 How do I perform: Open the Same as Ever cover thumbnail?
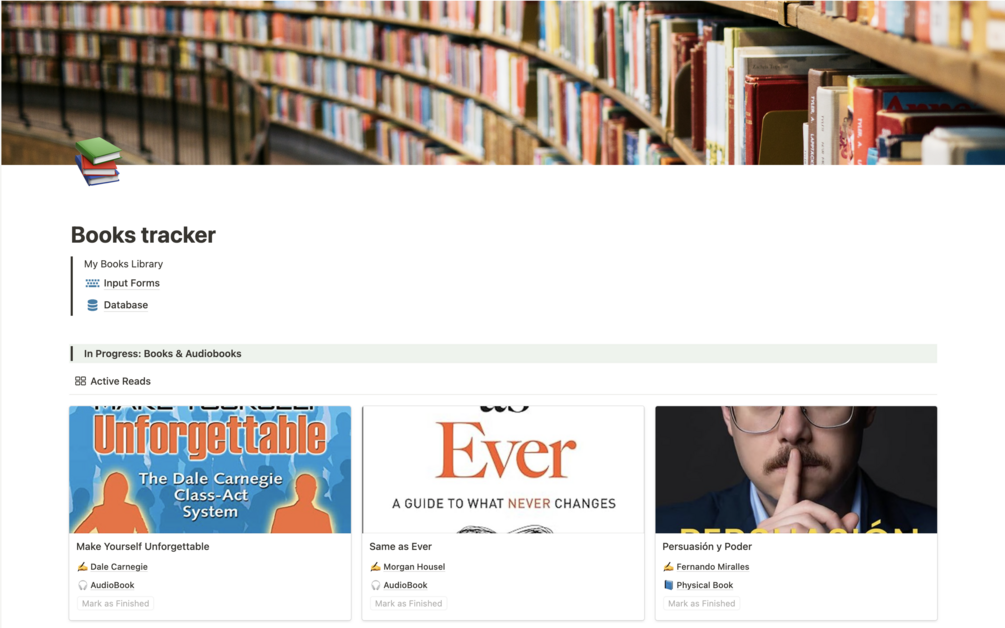click(503, 470)
